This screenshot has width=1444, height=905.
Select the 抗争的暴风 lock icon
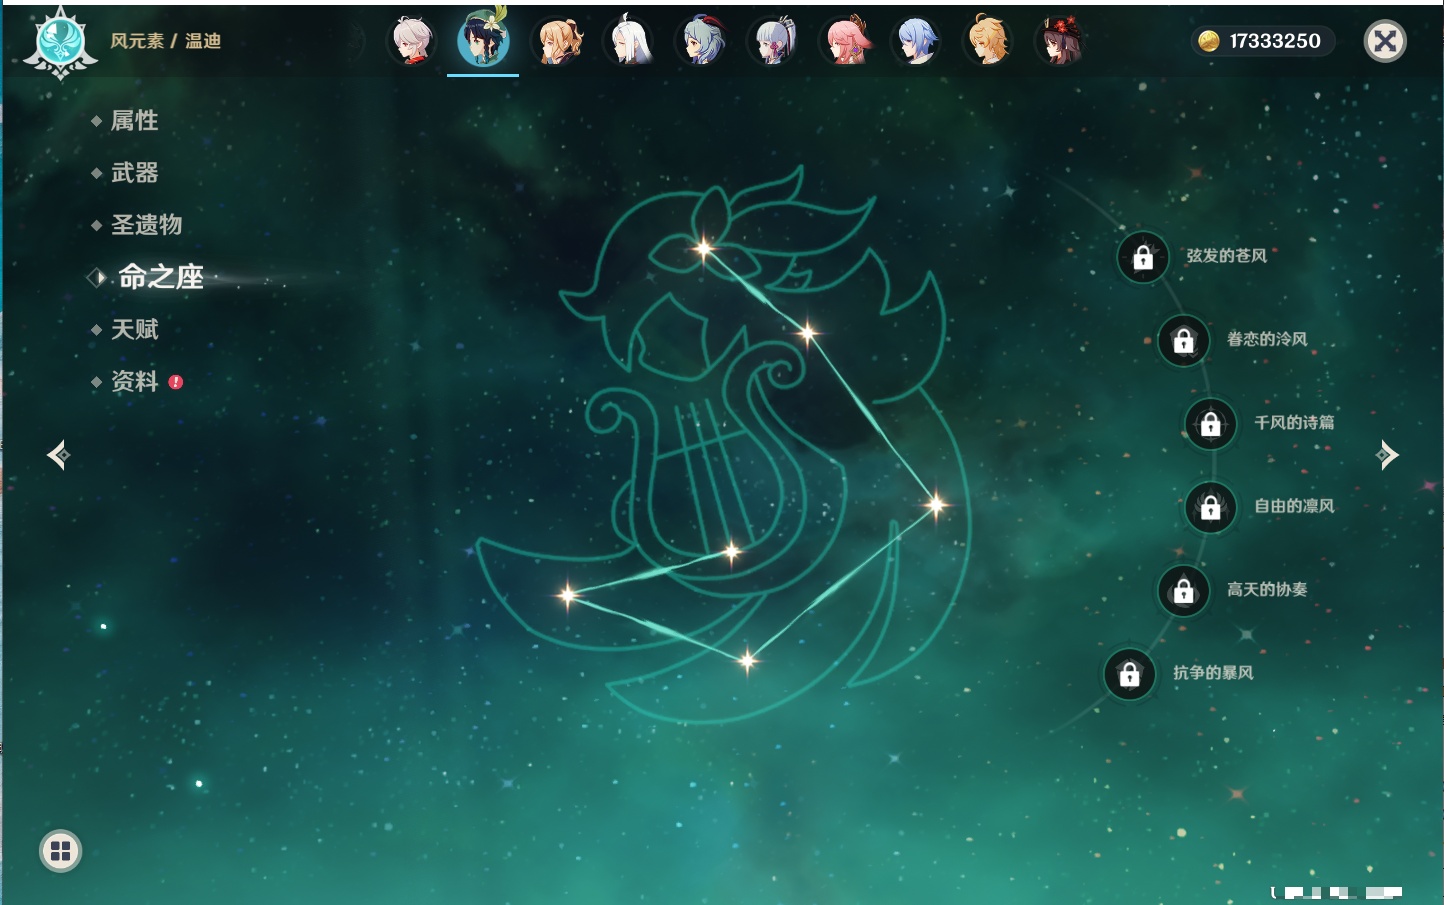pos(1129,674)
